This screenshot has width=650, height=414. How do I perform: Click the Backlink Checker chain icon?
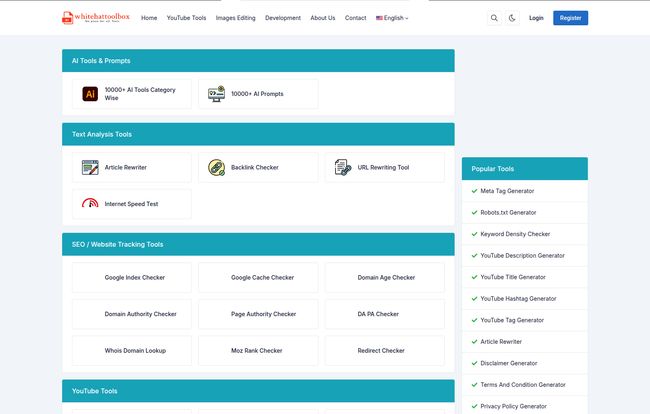[216, 167]
